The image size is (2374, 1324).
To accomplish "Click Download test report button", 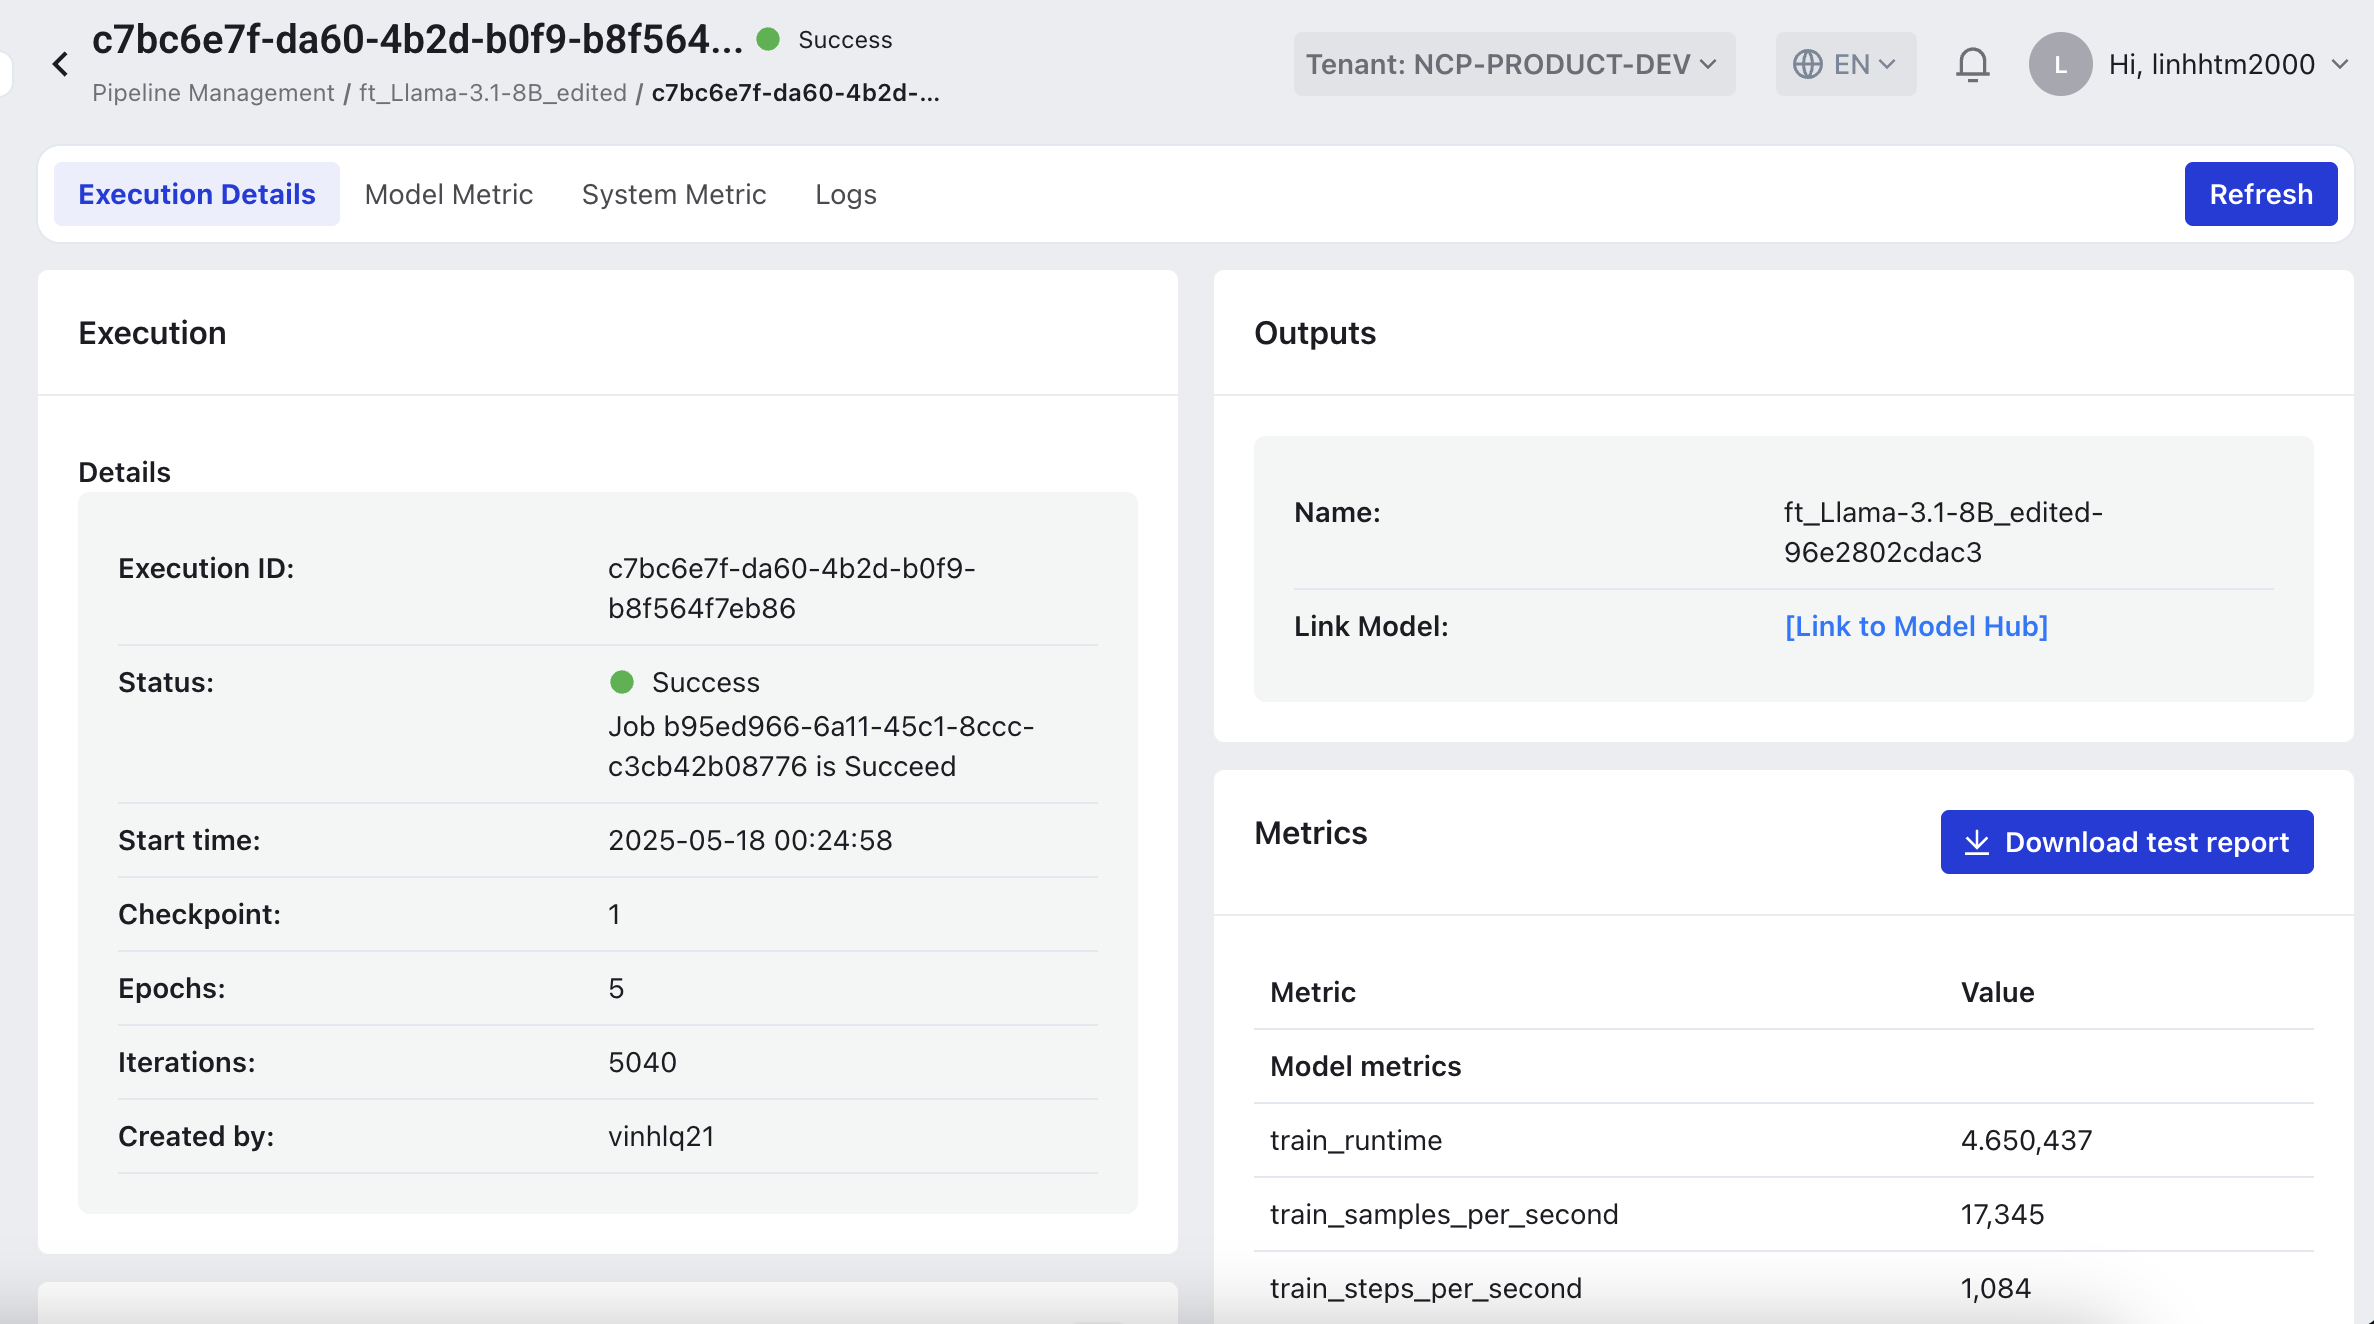I will [2127, 842].
